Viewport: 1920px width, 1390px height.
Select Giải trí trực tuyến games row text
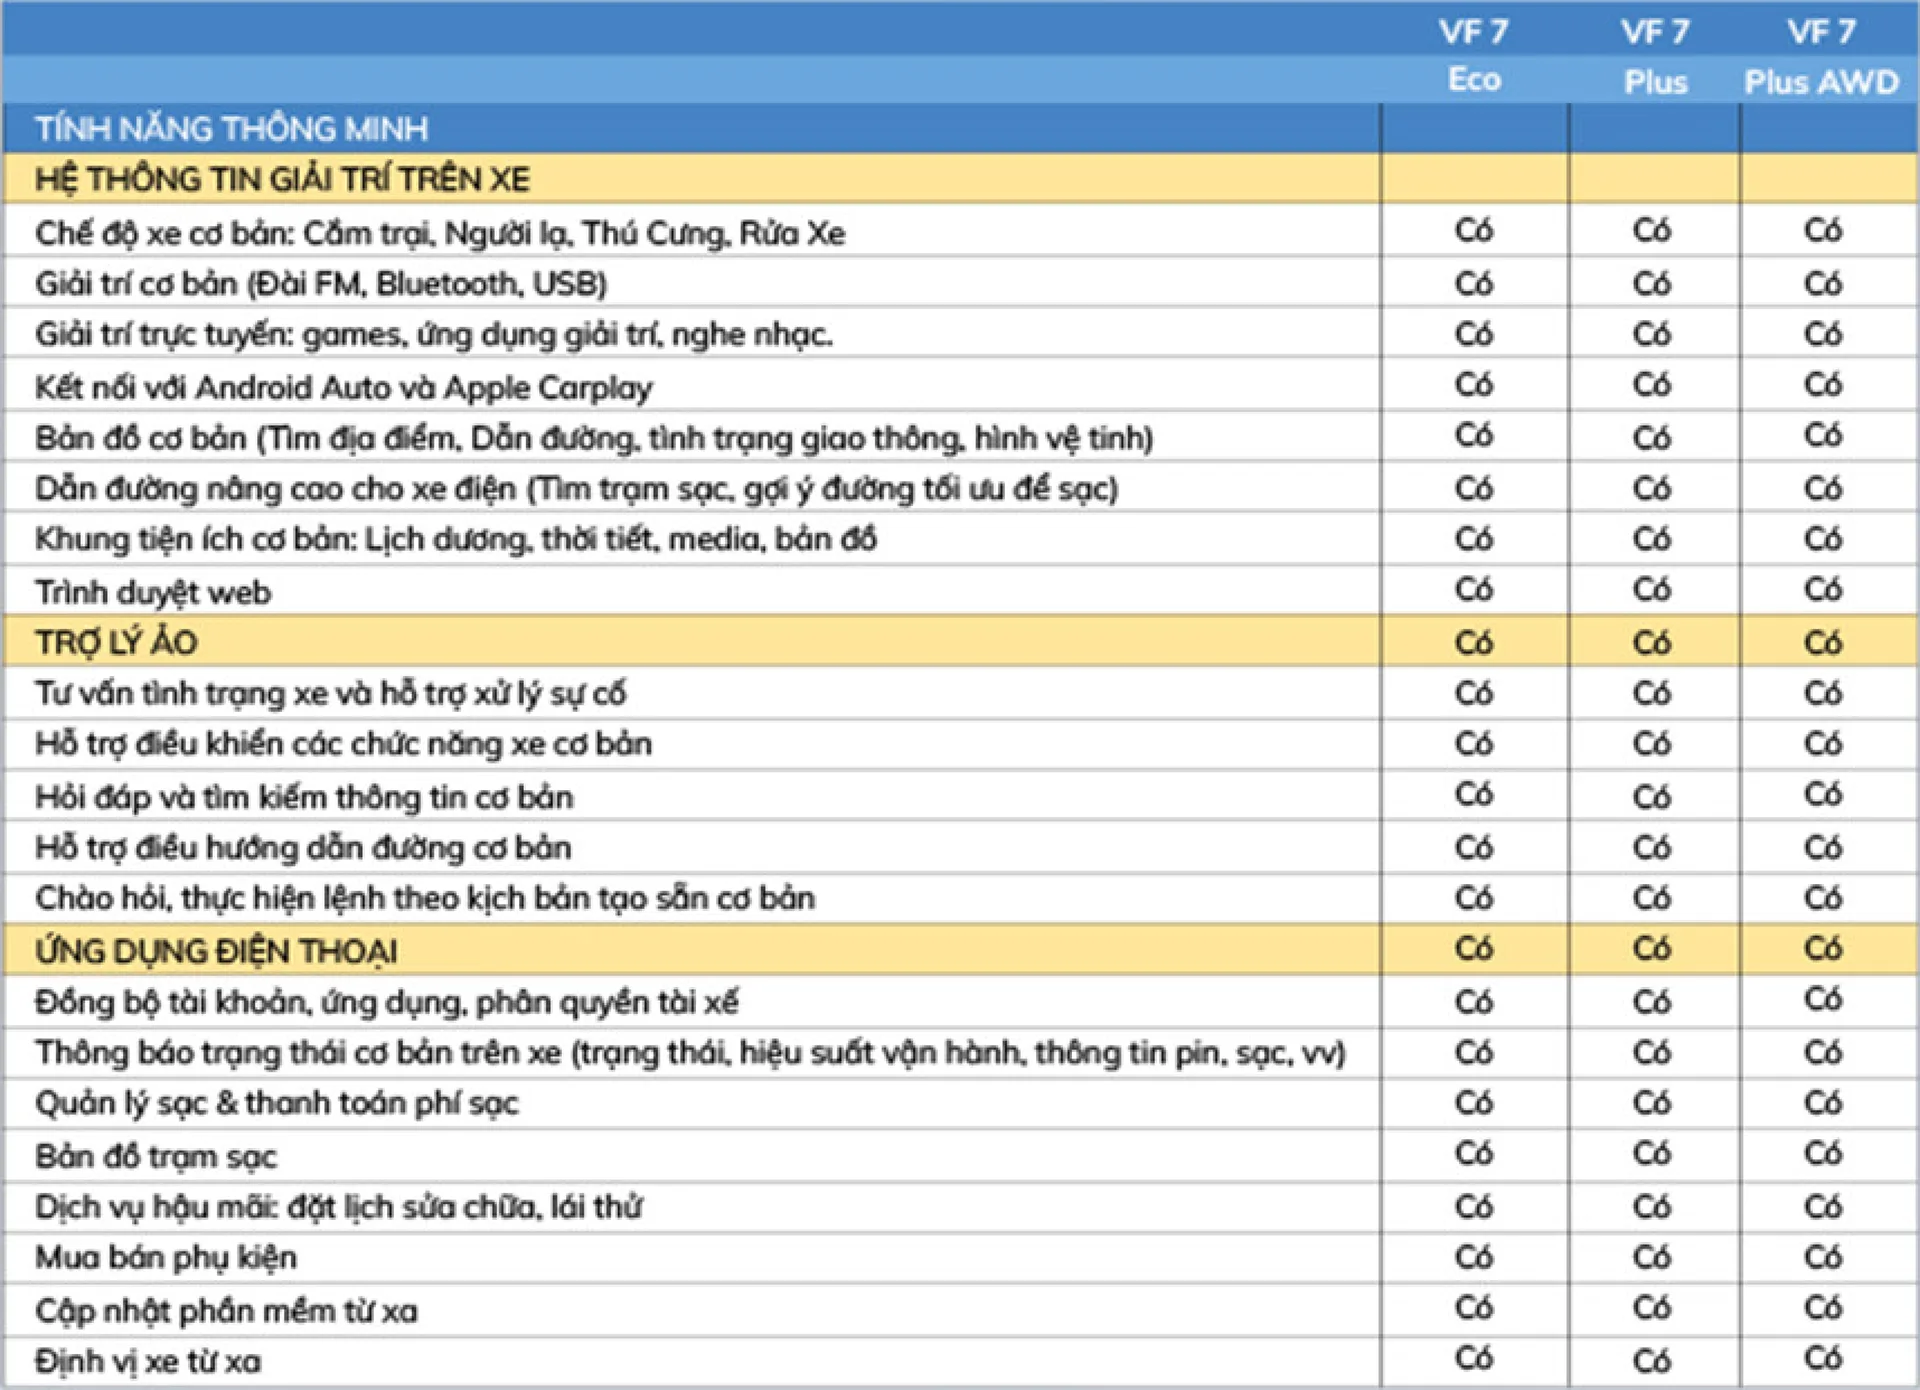pyautogui.click(x=433, y=334)
